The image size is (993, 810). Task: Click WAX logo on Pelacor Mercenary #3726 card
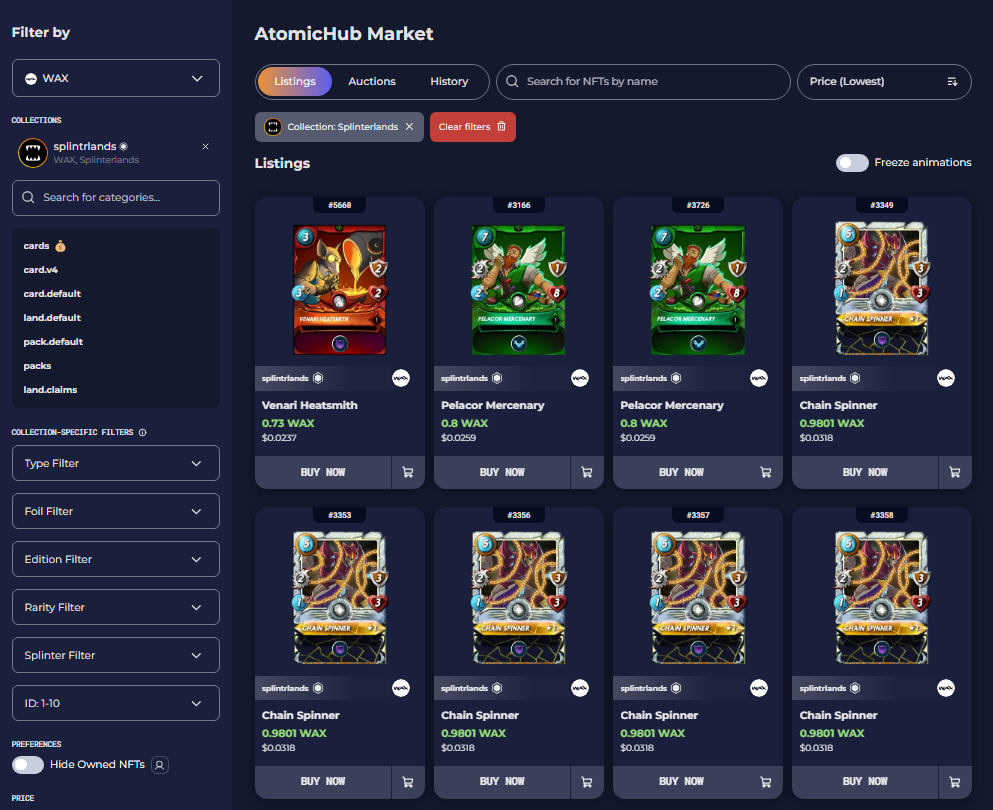pyautogui.click(x=759, y=378)
